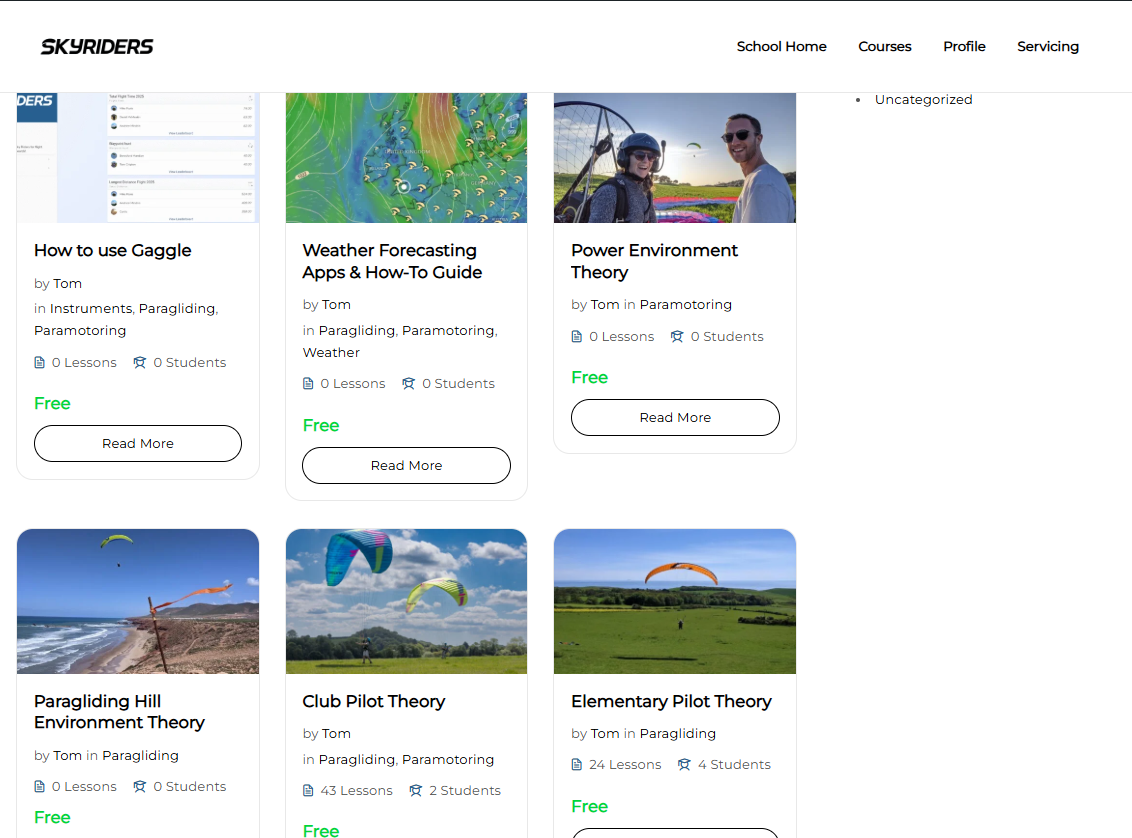The image size is (1132, 838).
Task: Click Paramotoring category on Club Pilot card
Action: (x=448, y=759)
